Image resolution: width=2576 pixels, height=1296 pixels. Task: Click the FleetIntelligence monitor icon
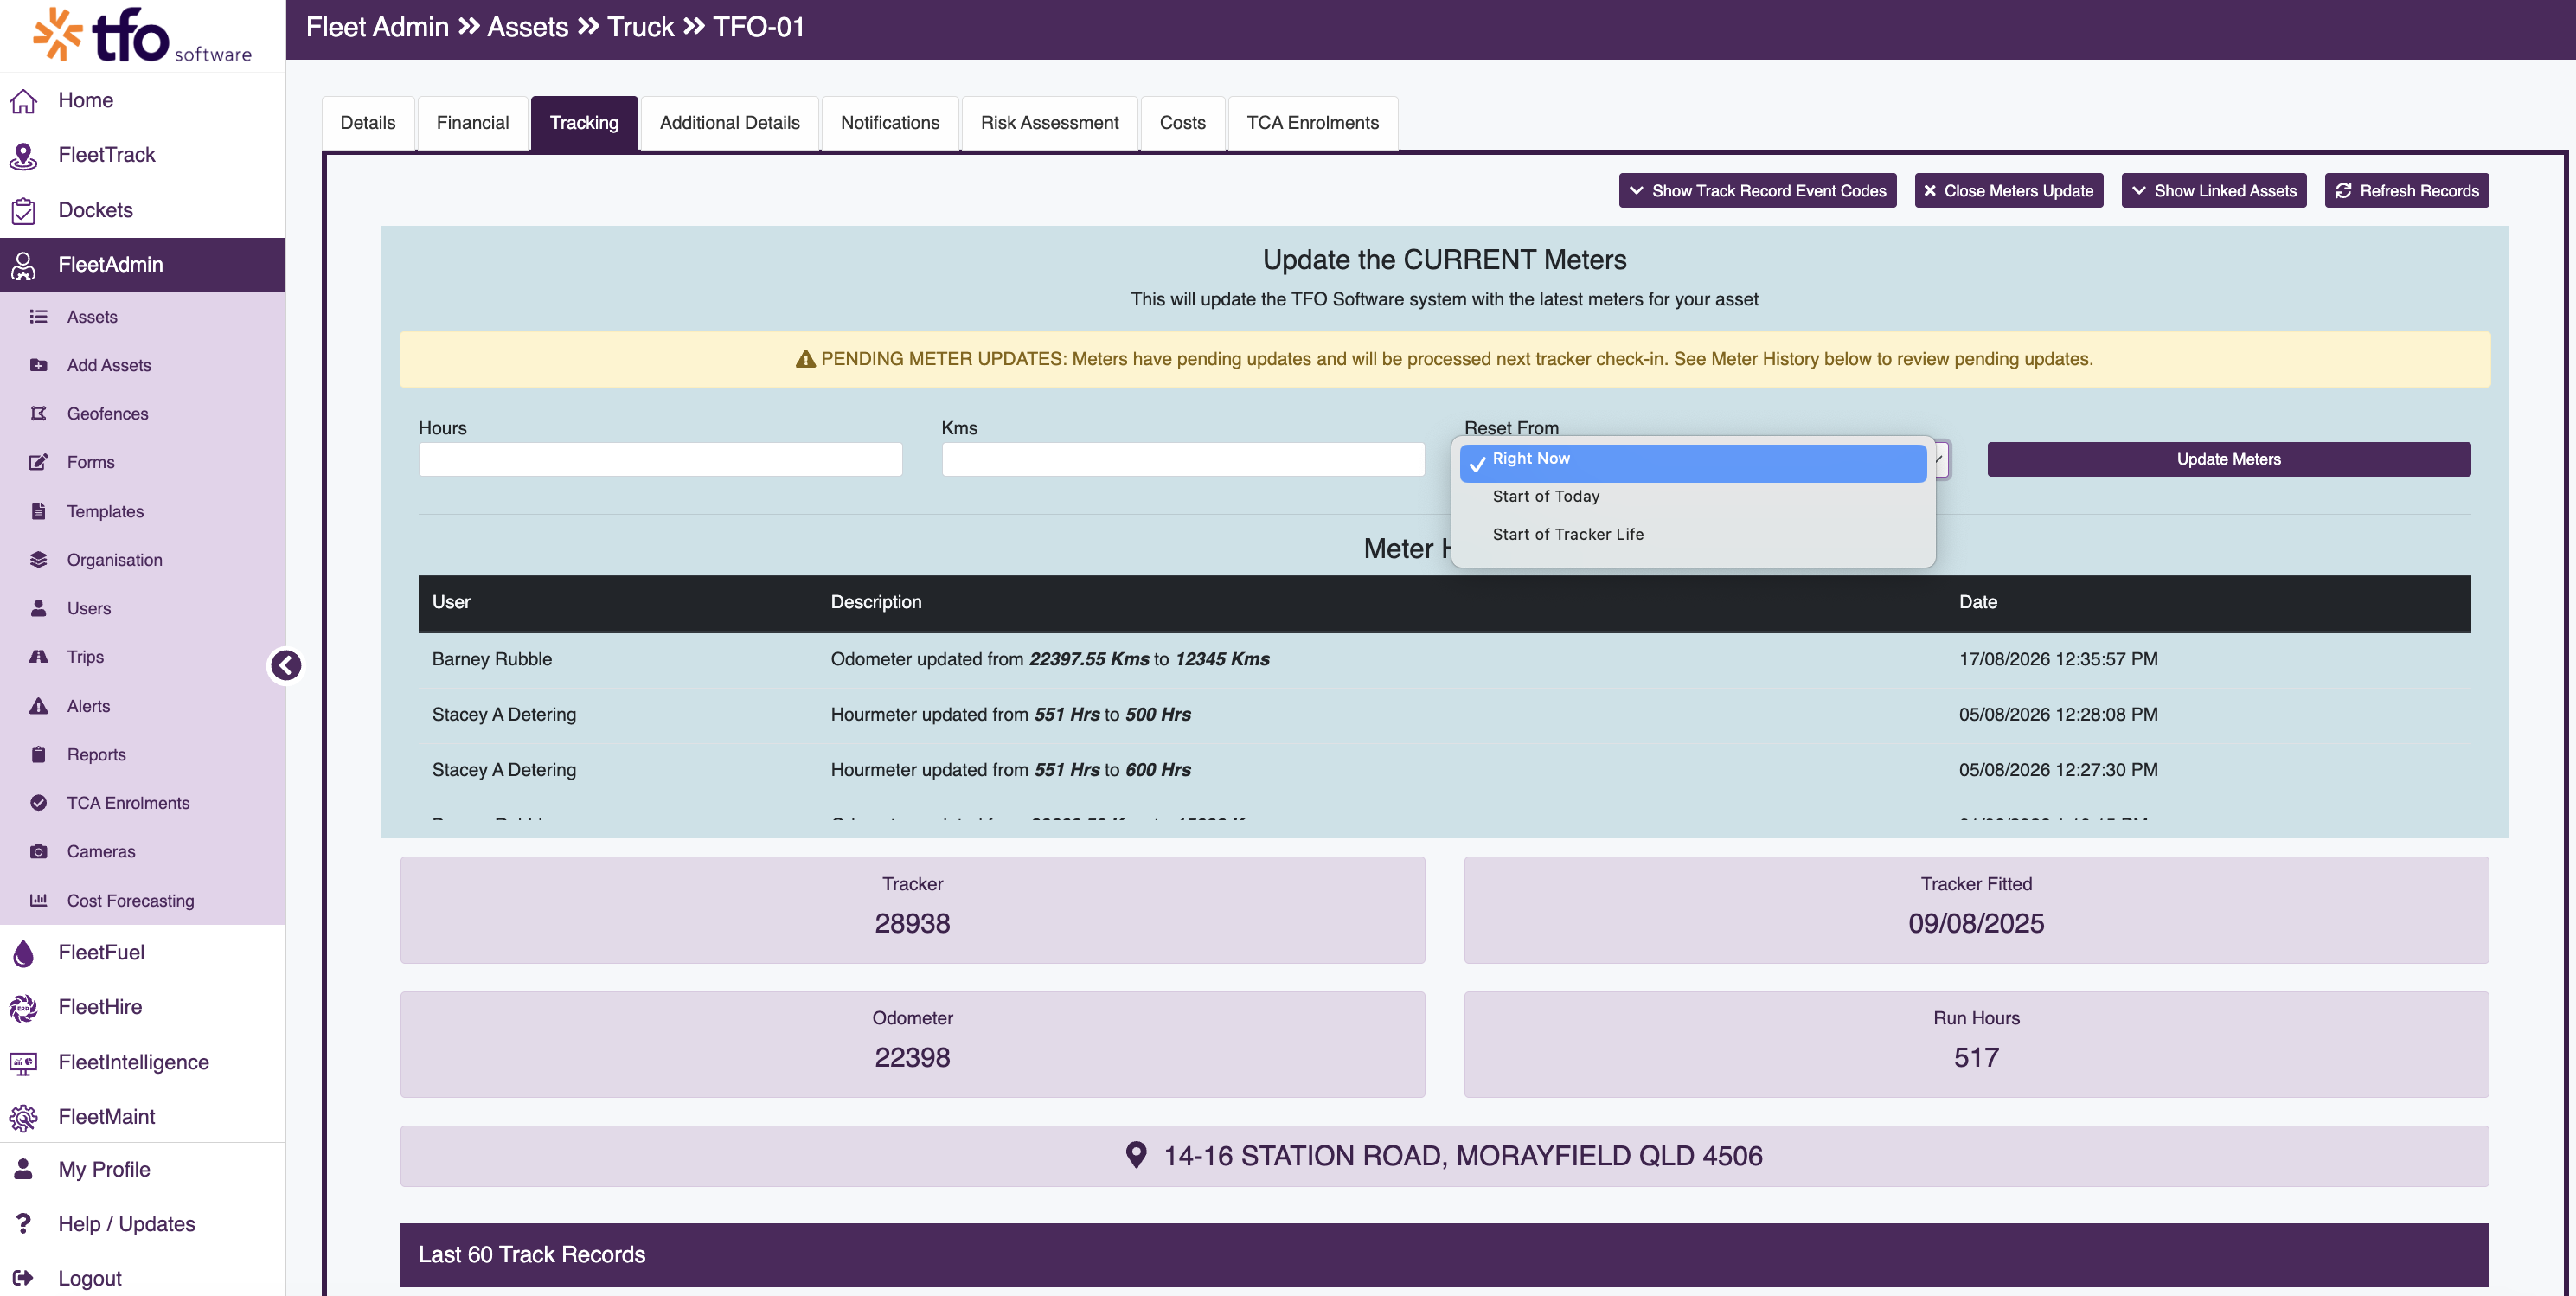24,1062
